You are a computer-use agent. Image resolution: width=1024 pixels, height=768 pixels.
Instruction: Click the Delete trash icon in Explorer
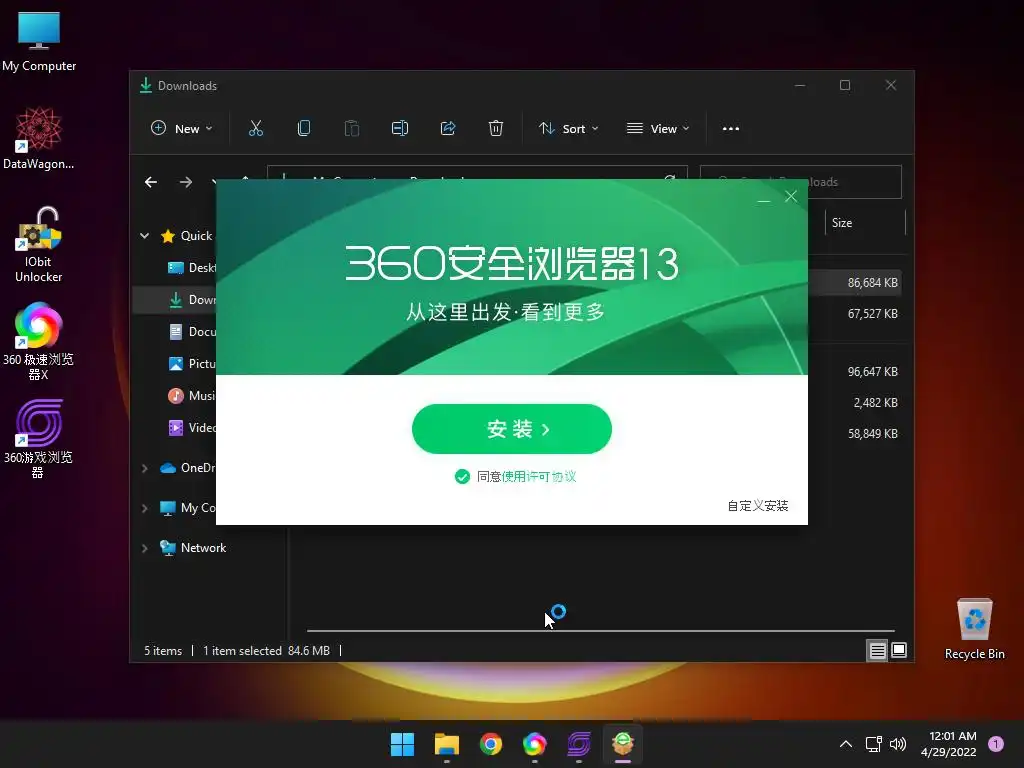tap(496, 129)
